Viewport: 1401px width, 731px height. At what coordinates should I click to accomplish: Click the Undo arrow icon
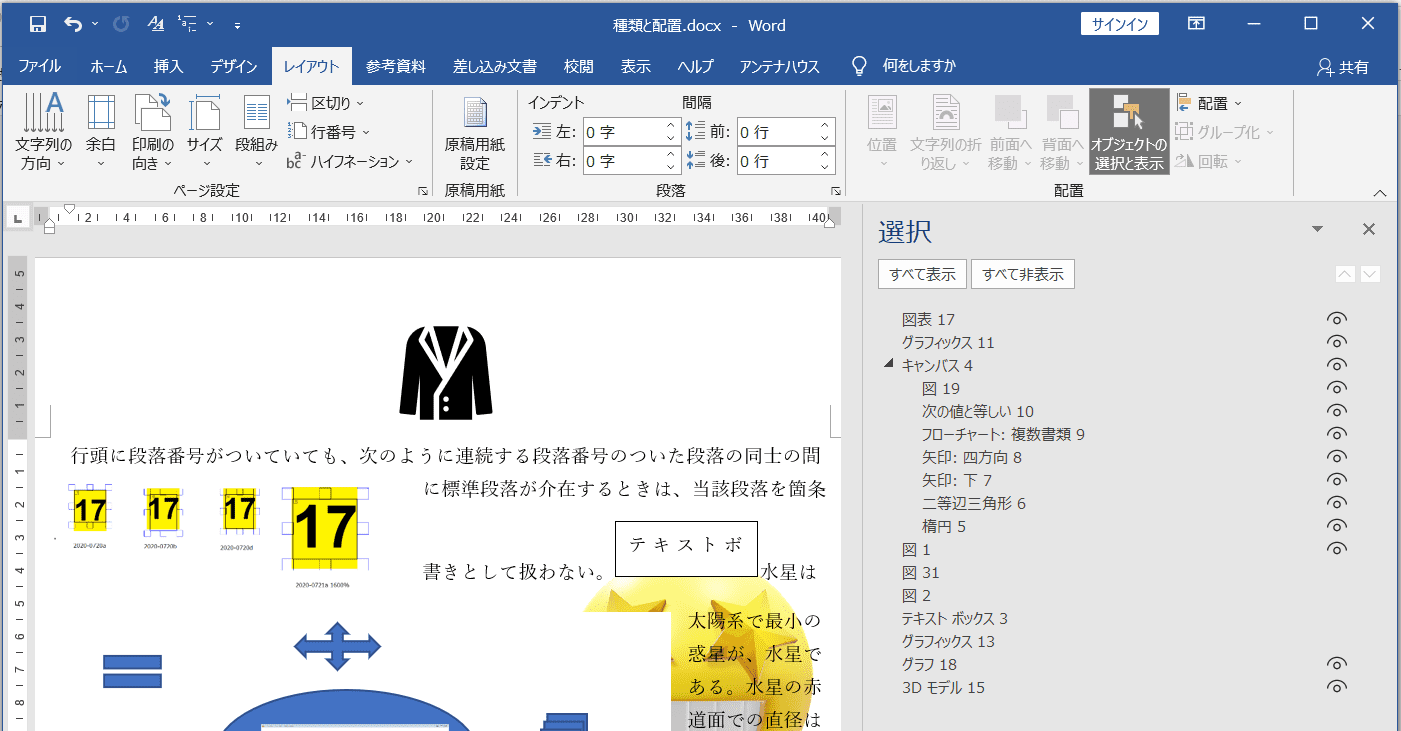(73, 24)
